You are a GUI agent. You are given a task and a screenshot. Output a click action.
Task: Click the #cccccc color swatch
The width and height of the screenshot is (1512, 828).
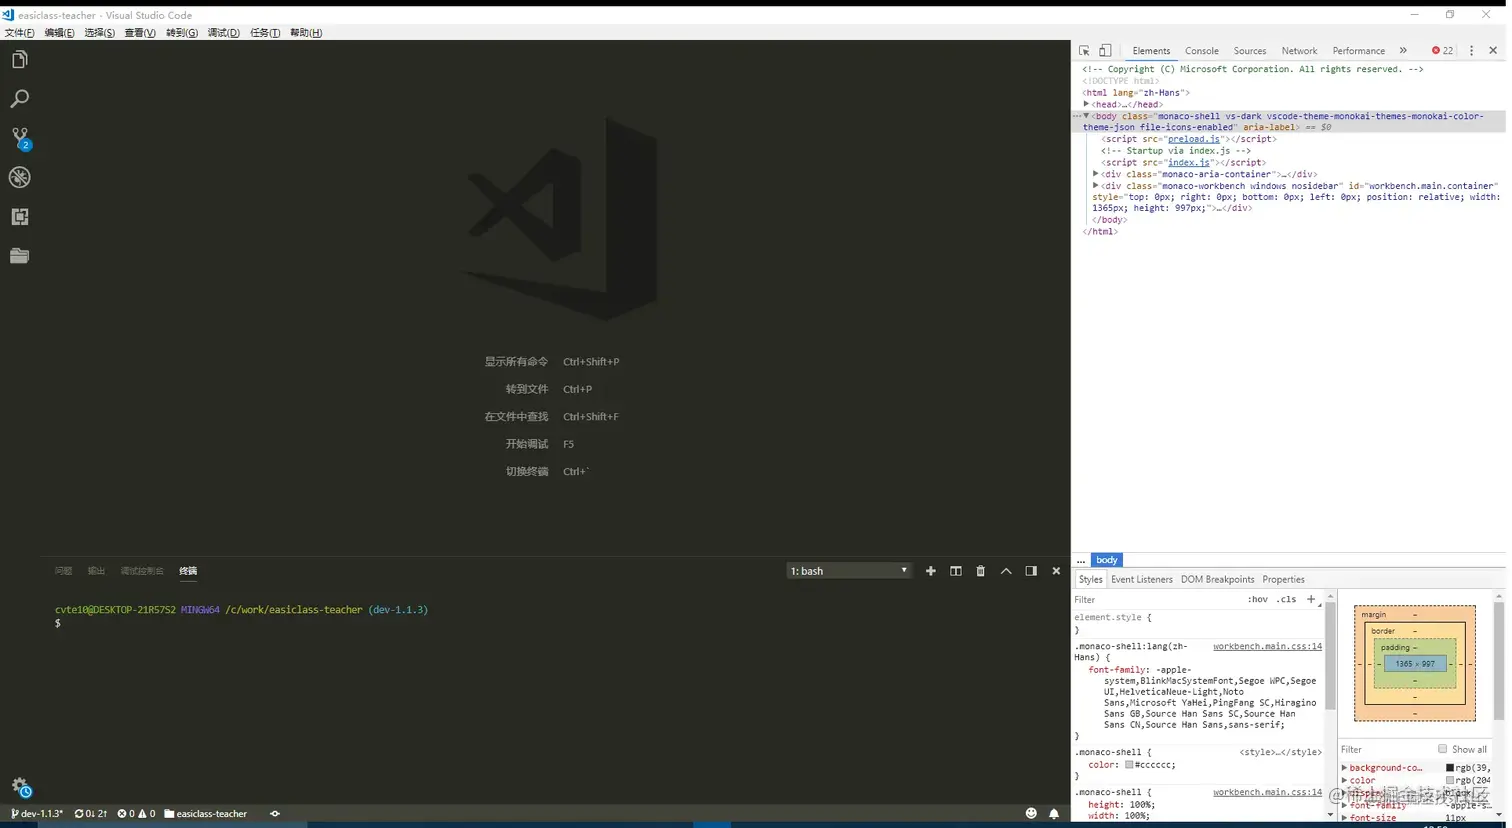[1129, 765]
